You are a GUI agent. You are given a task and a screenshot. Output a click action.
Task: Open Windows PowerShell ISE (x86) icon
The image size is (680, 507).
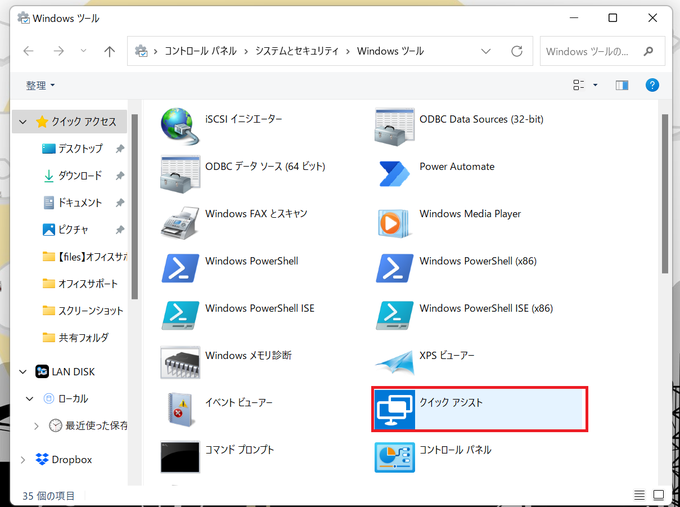pyautogui.click(x=394, y=315)
